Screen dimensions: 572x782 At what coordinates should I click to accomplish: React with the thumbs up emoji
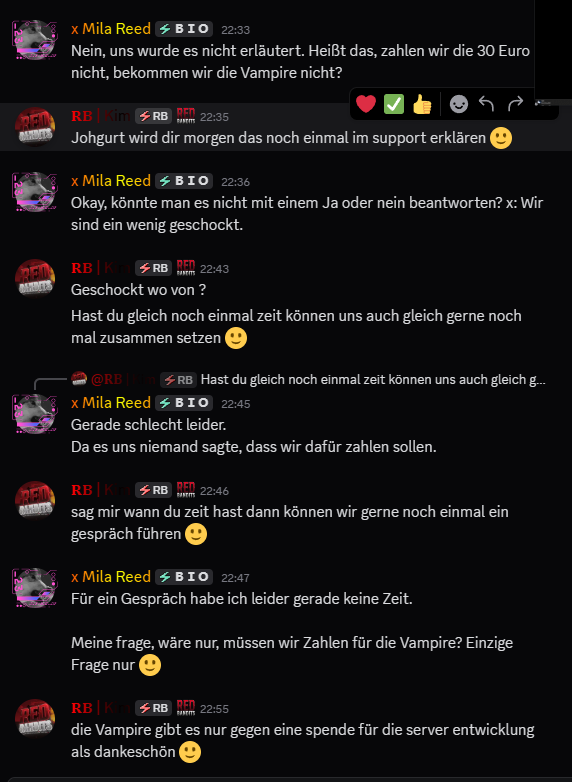[422, 104]
